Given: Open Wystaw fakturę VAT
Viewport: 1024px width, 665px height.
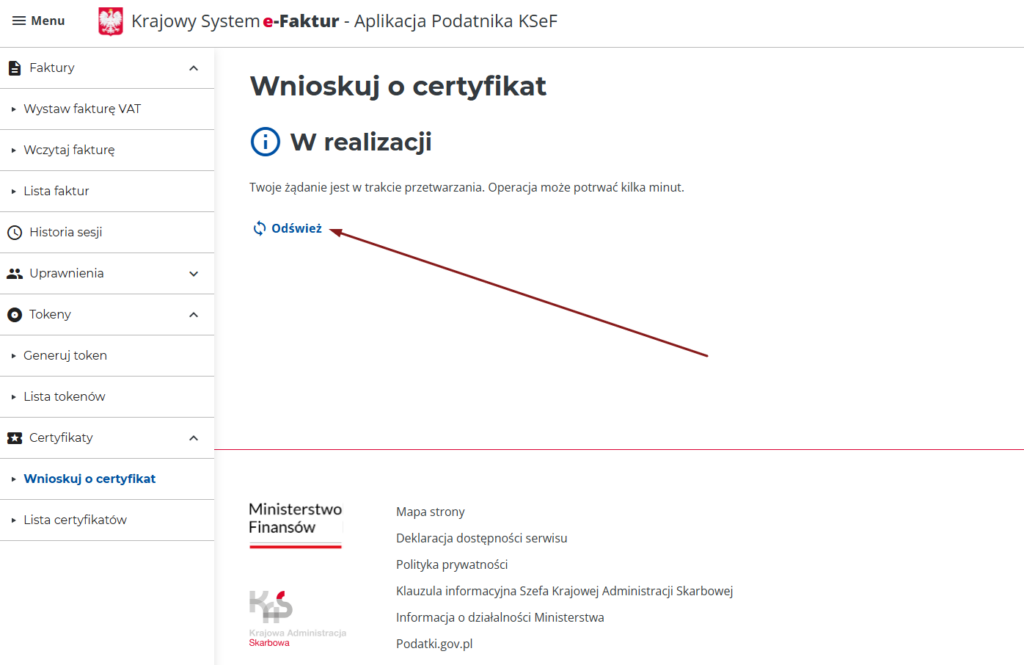Looking at the screenshot, I should coord(82,109).
